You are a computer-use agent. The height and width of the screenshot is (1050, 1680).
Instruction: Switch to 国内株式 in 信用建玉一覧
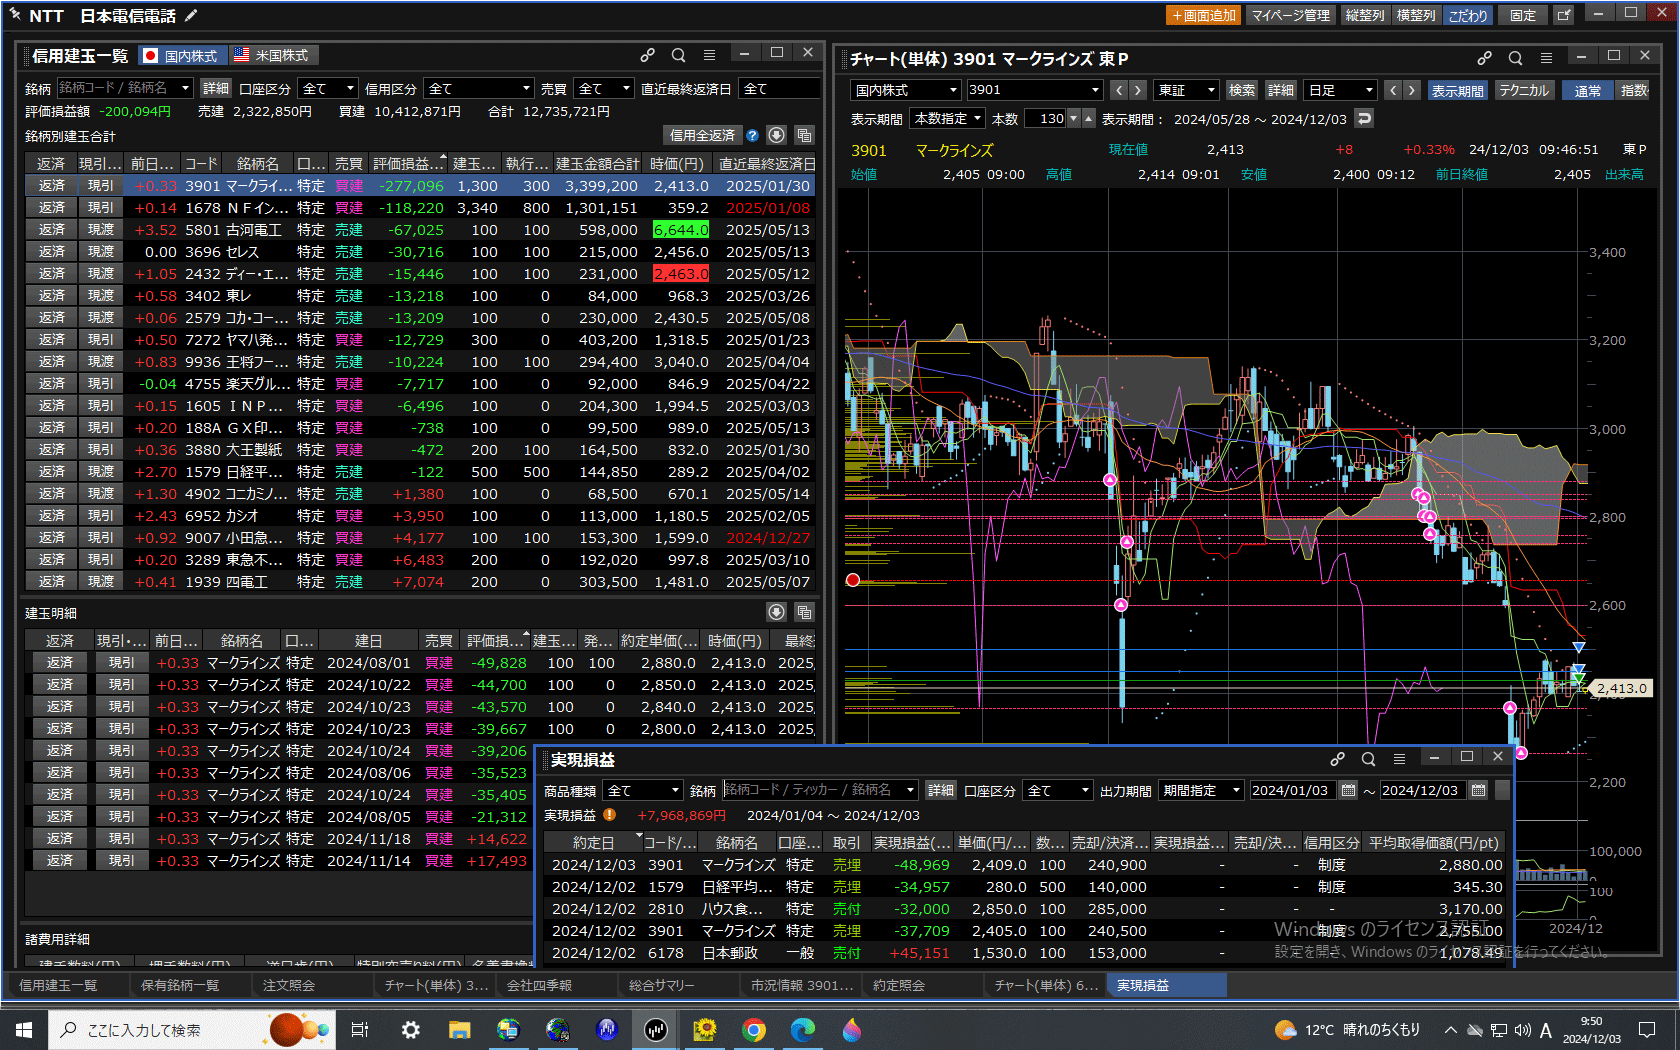(181, 55)
